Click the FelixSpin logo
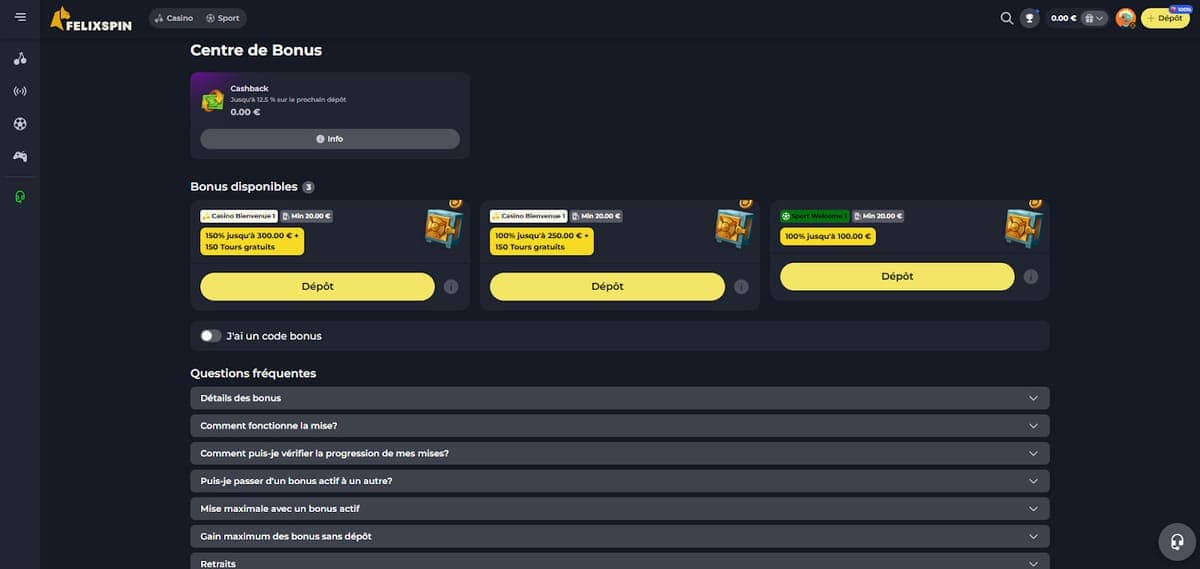Image resolution: width=1200 pixels, height=569 pixels. point(93,17)
